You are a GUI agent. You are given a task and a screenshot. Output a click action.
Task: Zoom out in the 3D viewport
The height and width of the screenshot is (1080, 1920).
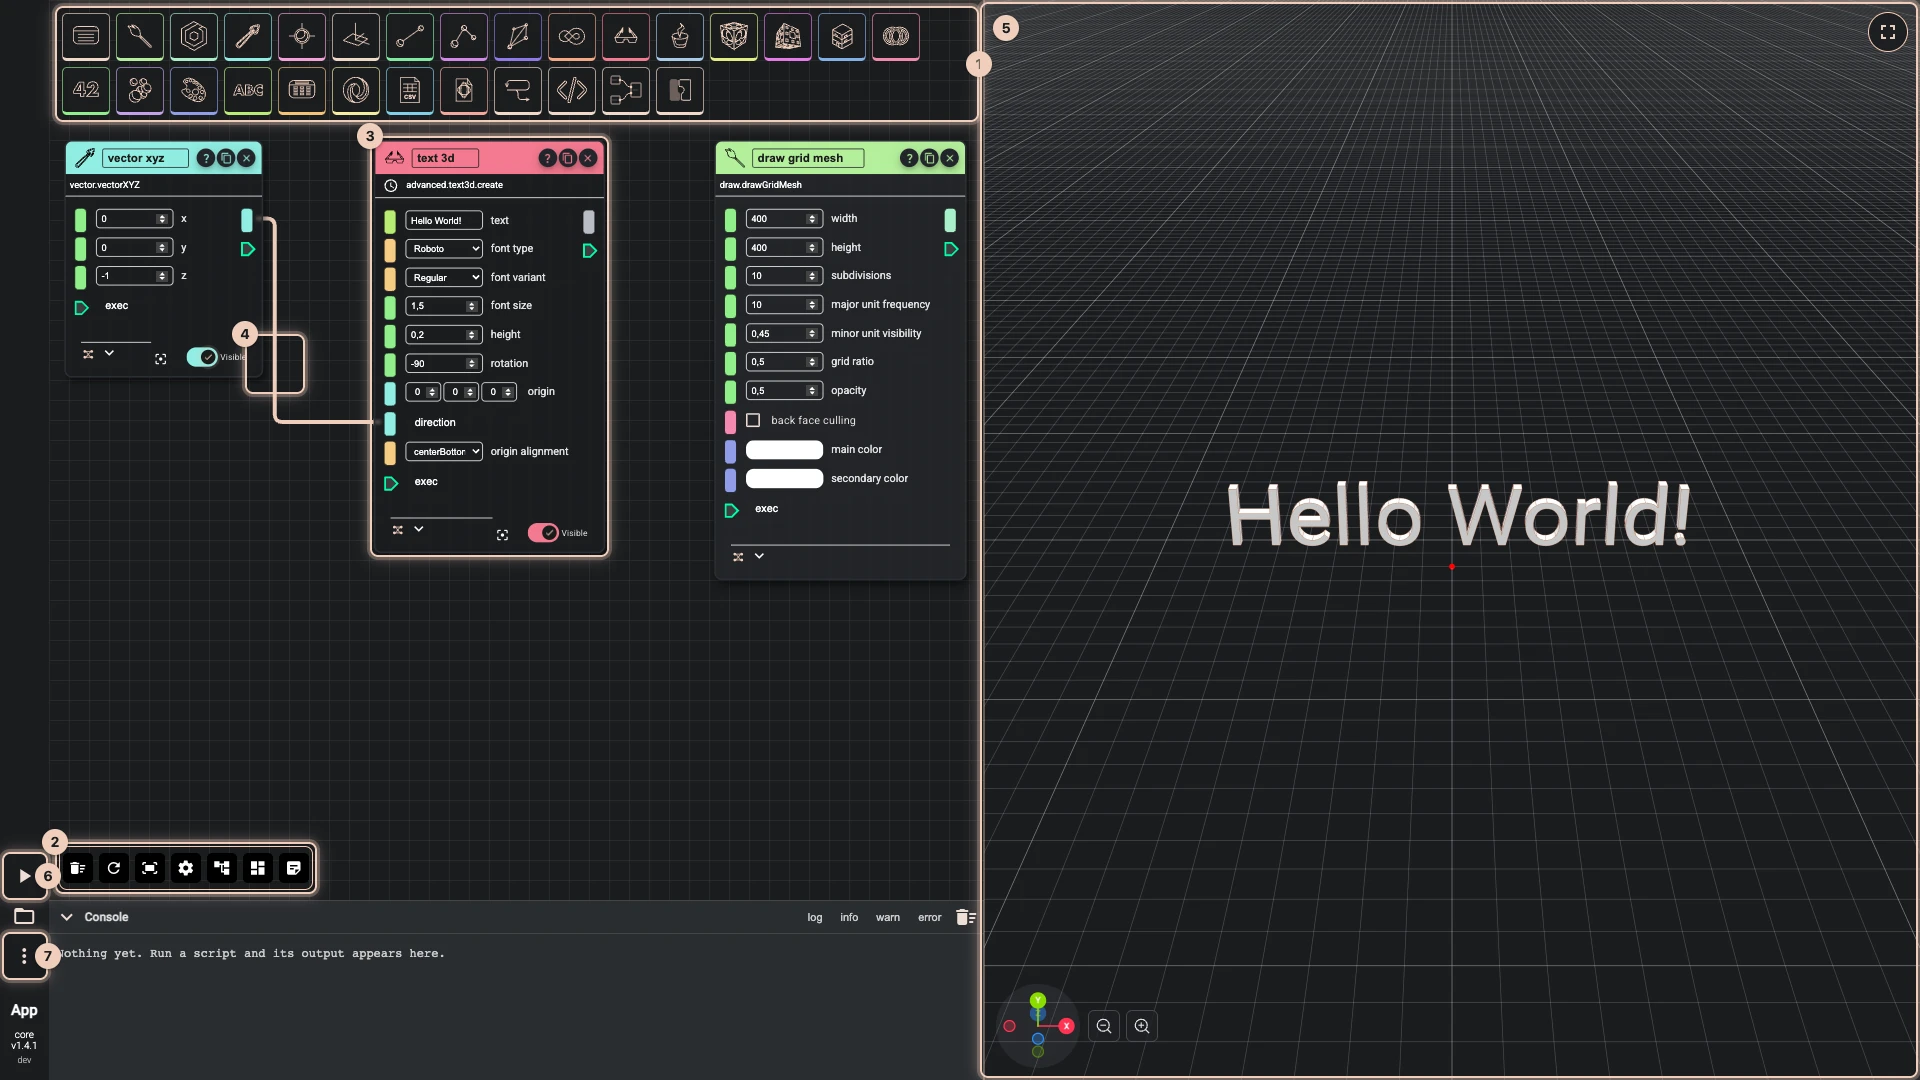1104,1026
